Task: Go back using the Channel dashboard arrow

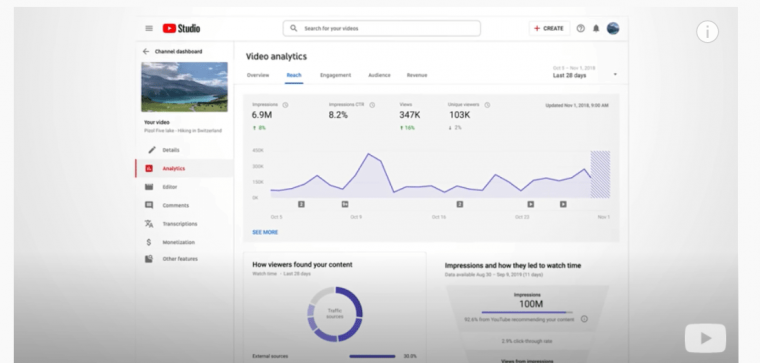Action: 146,51
